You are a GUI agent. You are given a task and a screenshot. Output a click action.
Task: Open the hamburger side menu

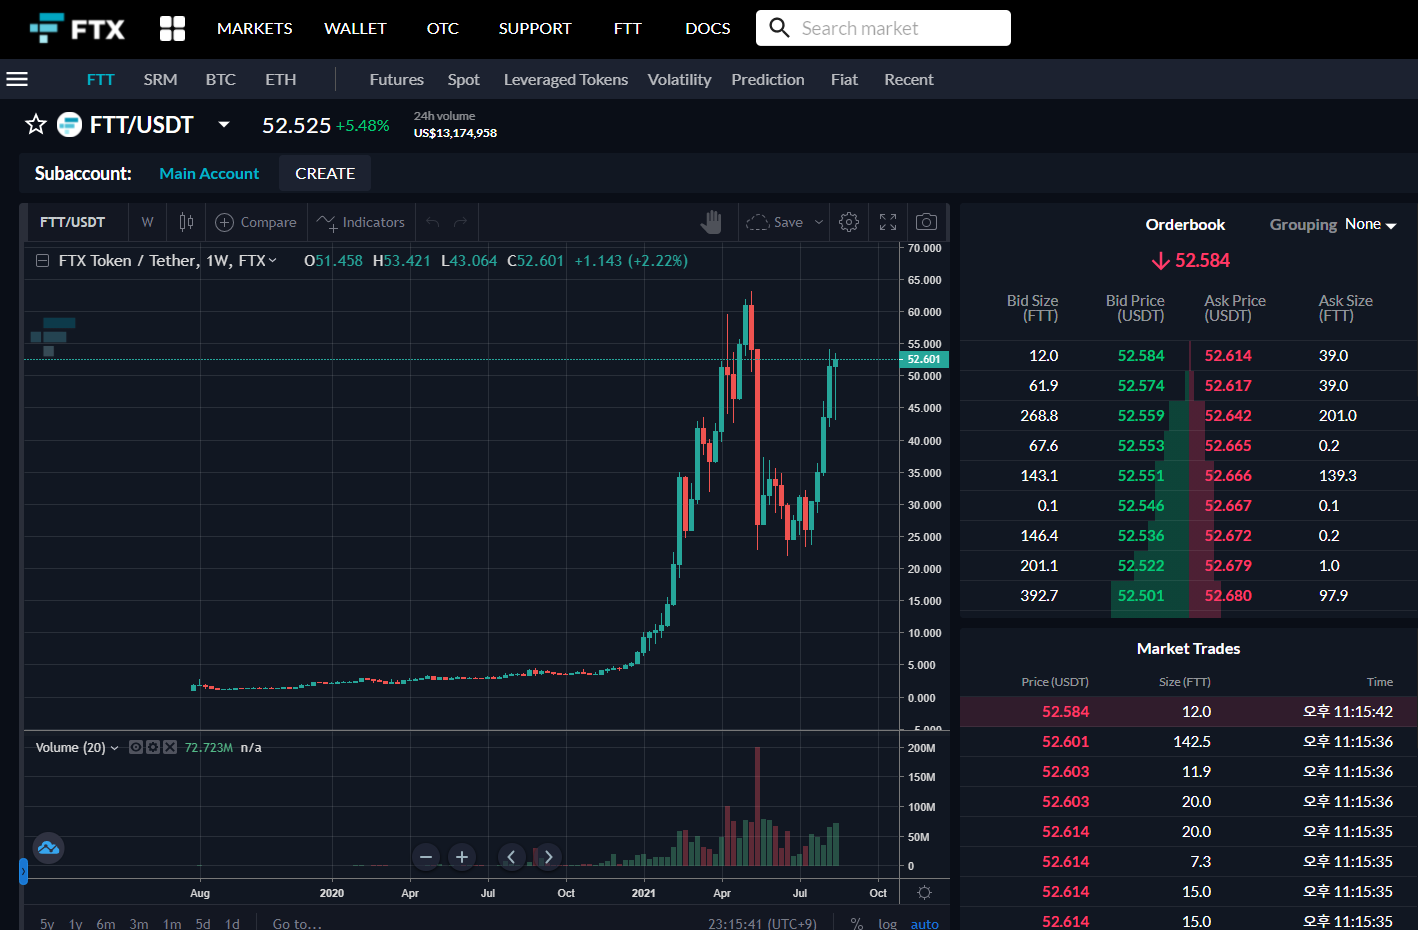point(17,79)
